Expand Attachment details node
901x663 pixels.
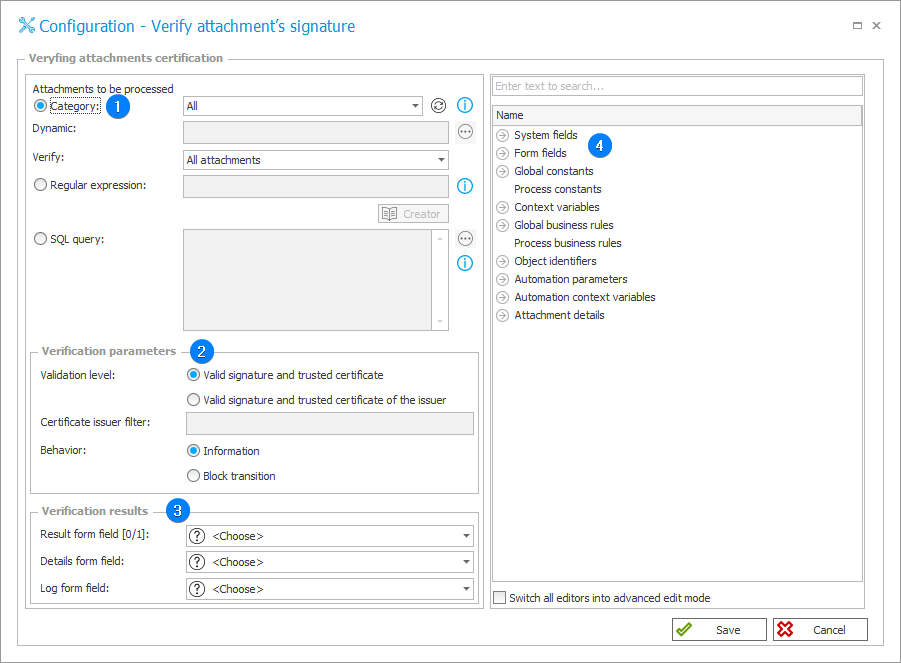[x=503, y=315]
